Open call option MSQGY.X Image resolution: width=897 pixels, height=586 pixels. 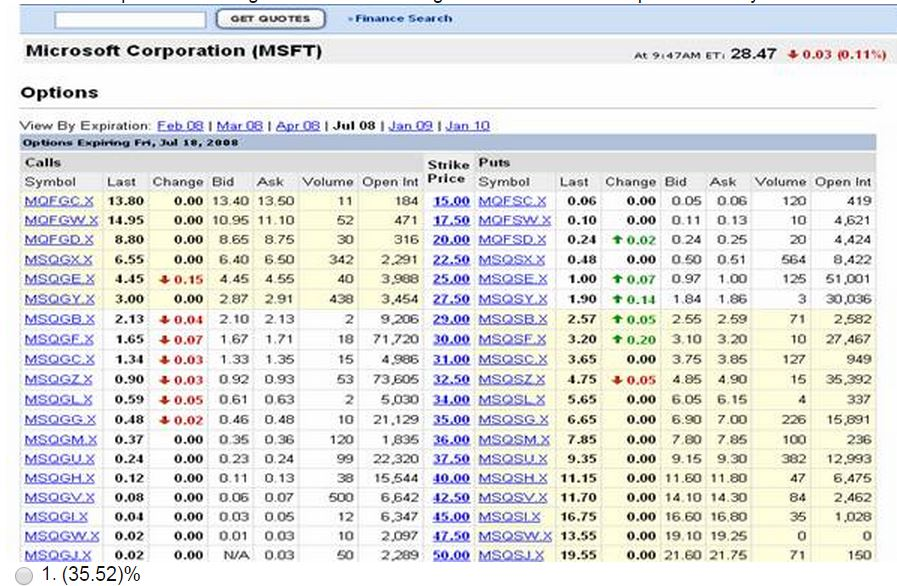59,299
